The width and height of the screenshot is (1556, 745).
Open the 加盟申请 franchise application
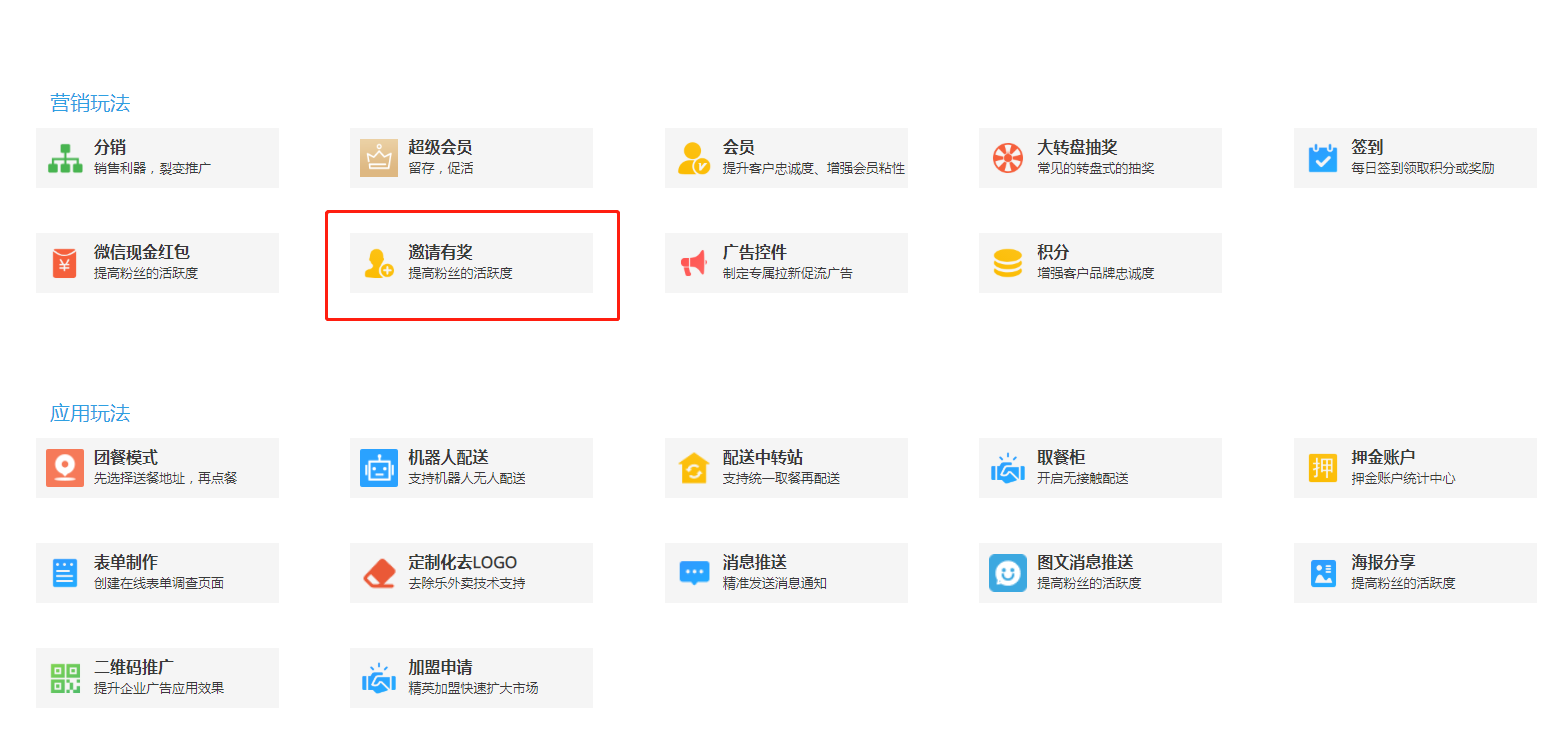coord(471,678)
